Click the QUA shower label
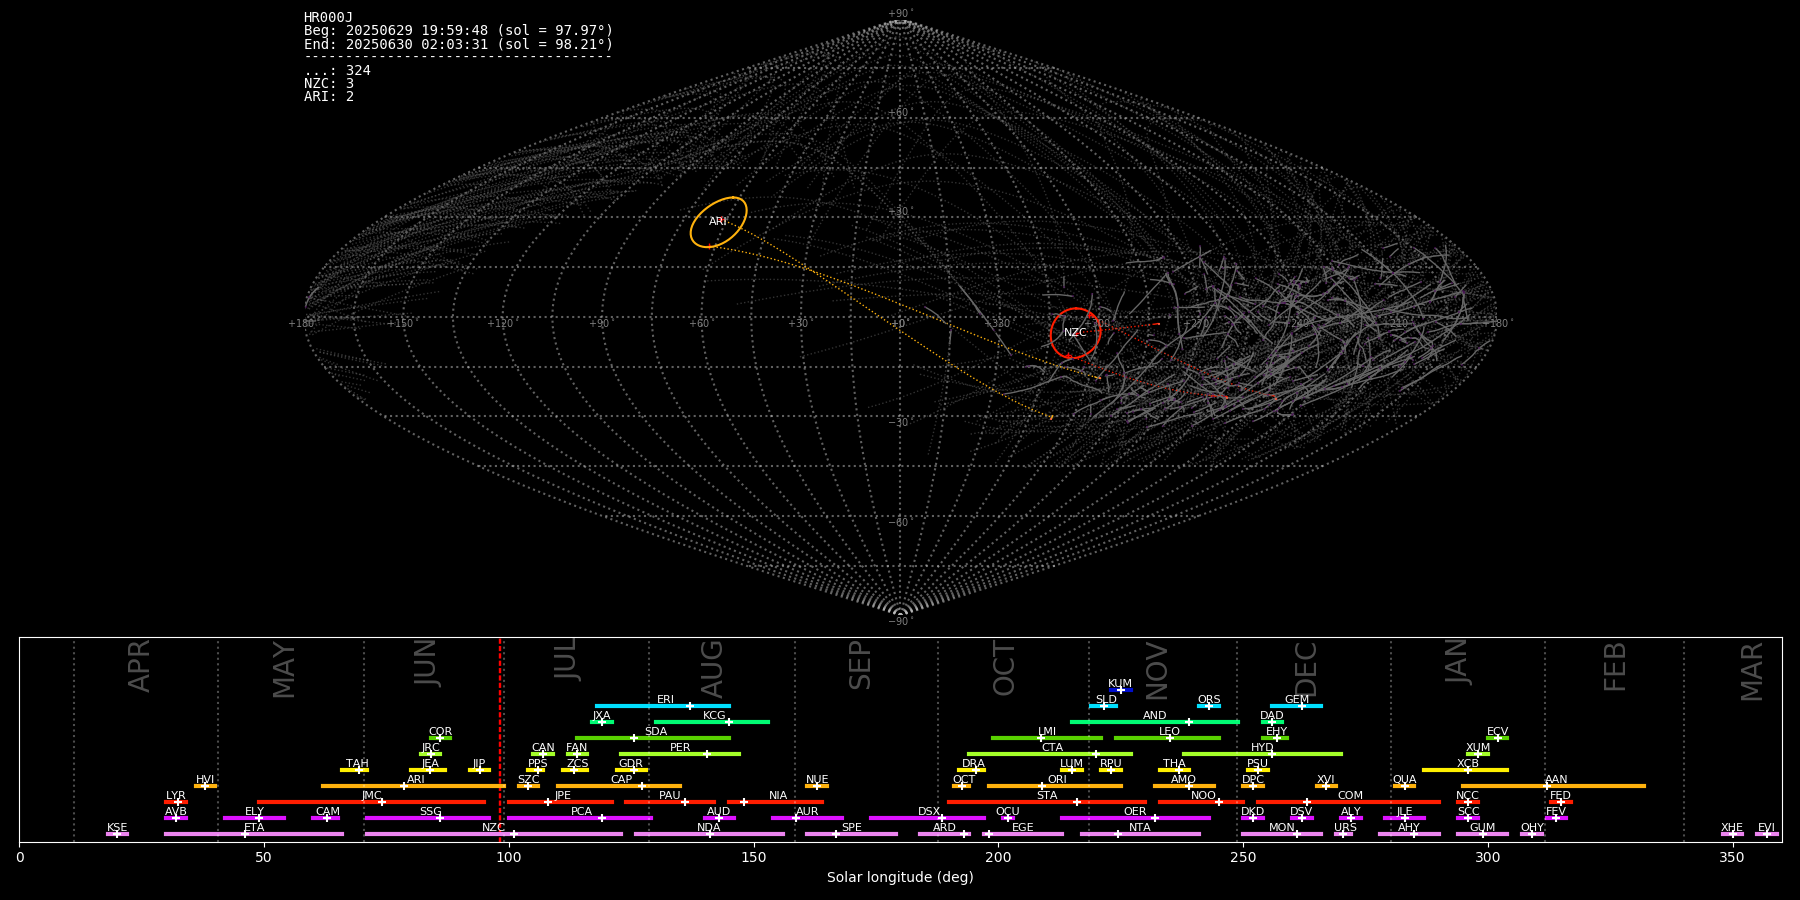This screenshot has height=900, width=1800. click(x=1405, y=779)
